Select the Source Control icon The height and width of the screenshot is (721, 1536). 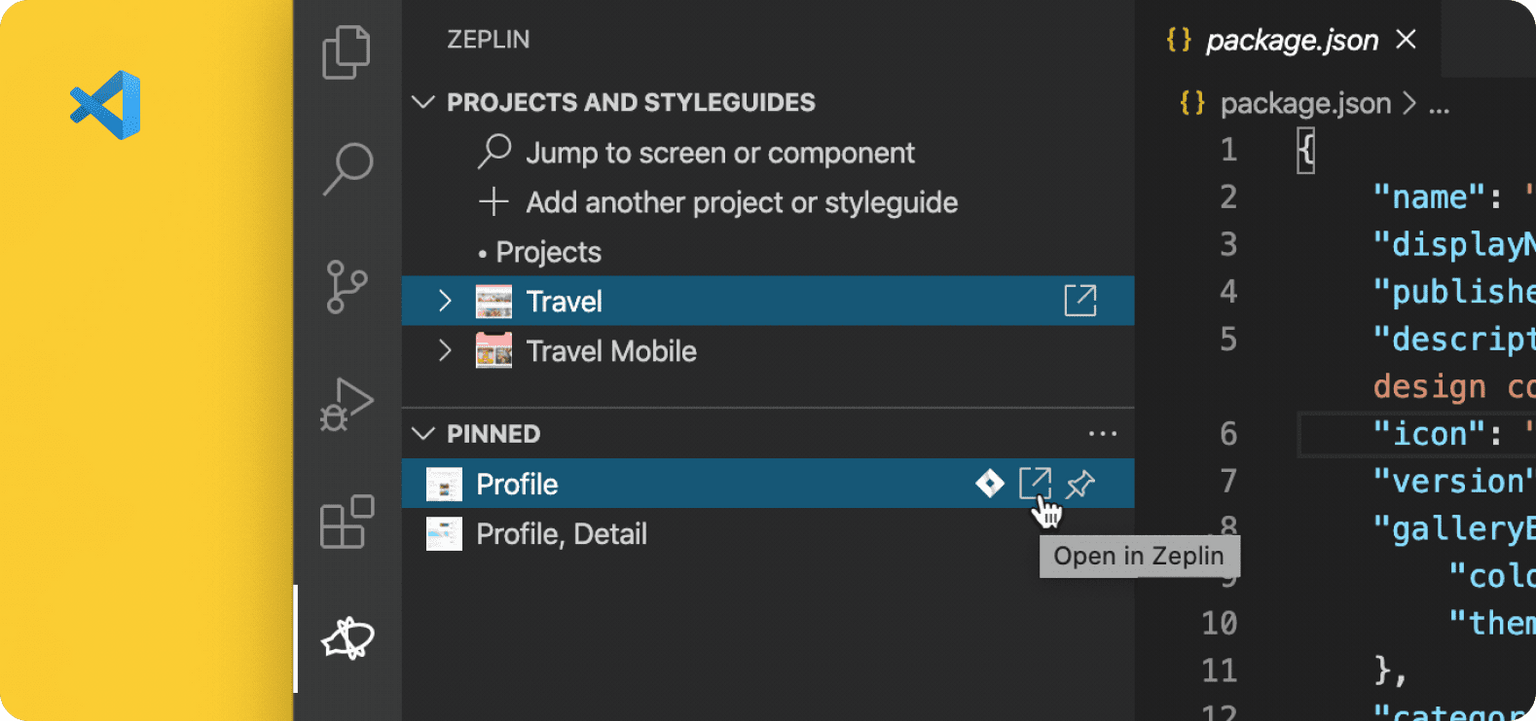coord(346,287)
